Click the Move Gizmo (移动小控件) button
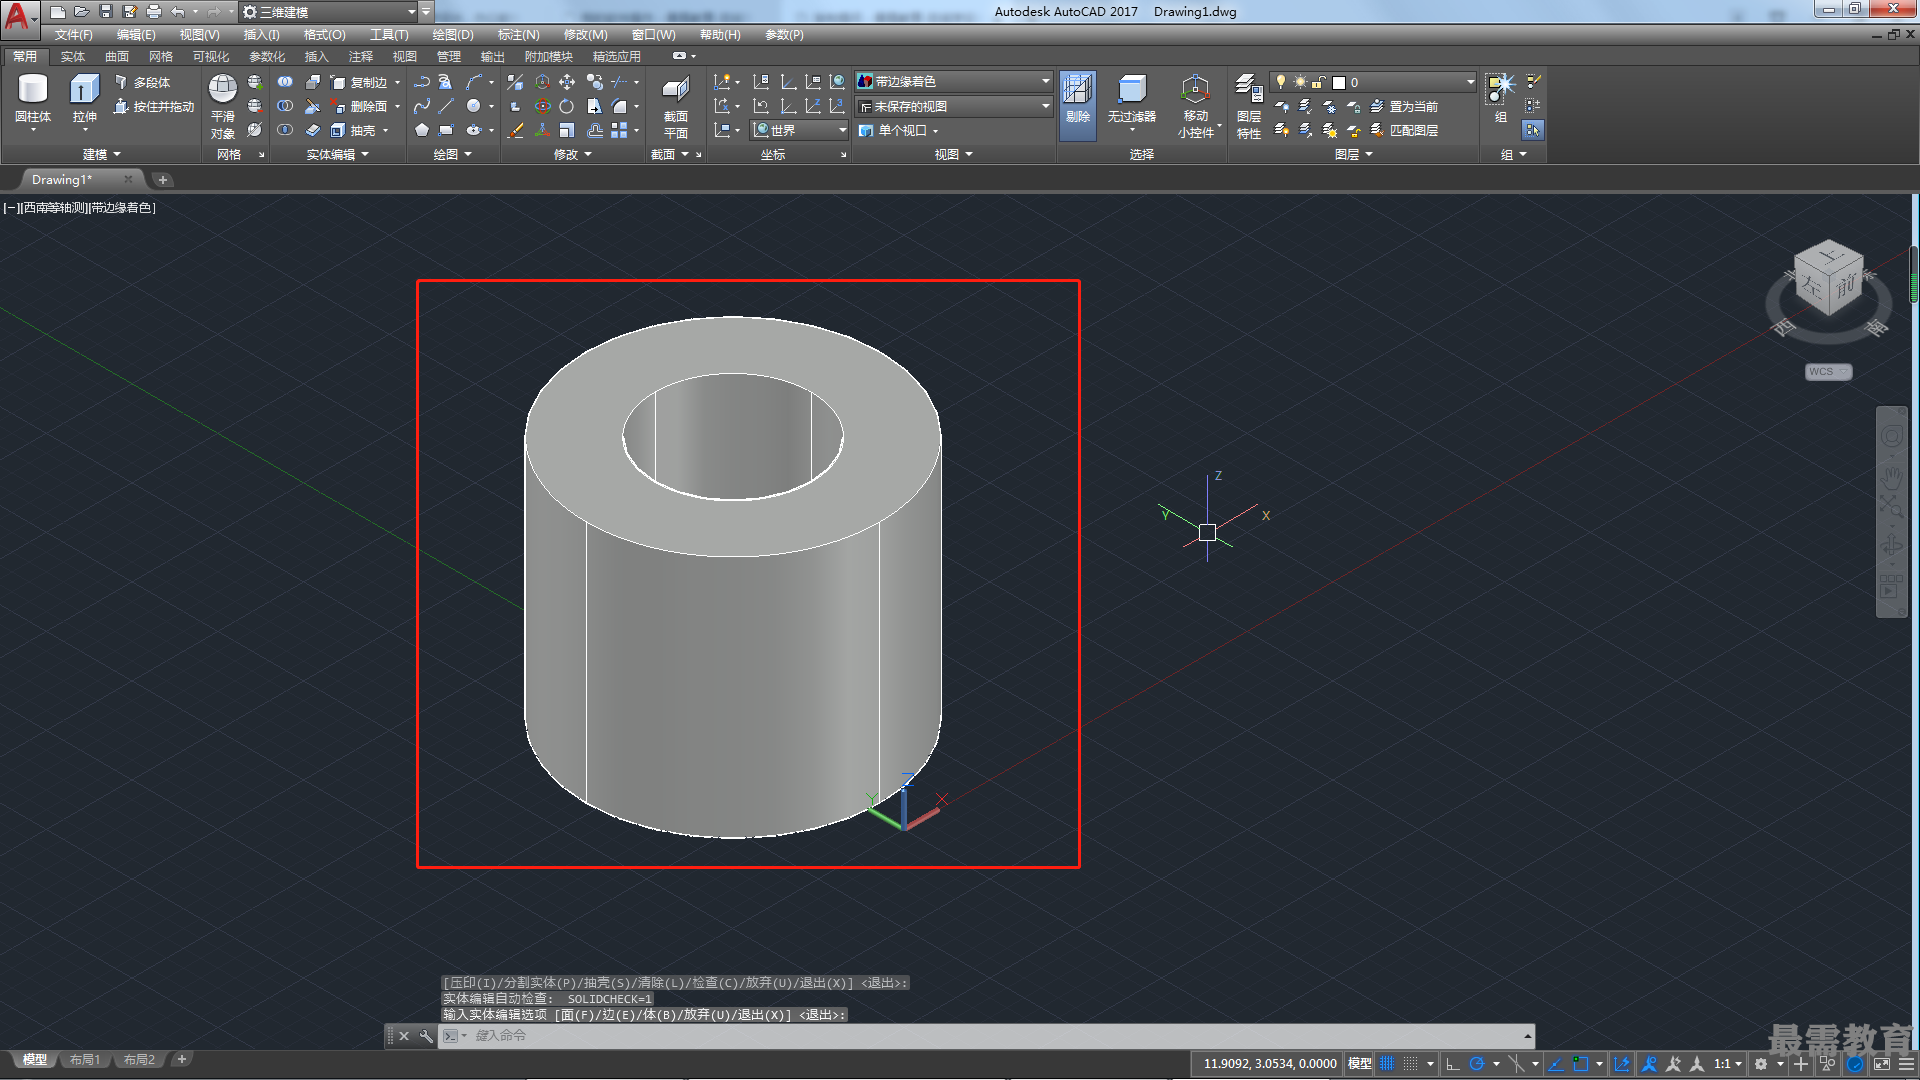This screenshot has height=1080, width=1920. pos(1196,106)
